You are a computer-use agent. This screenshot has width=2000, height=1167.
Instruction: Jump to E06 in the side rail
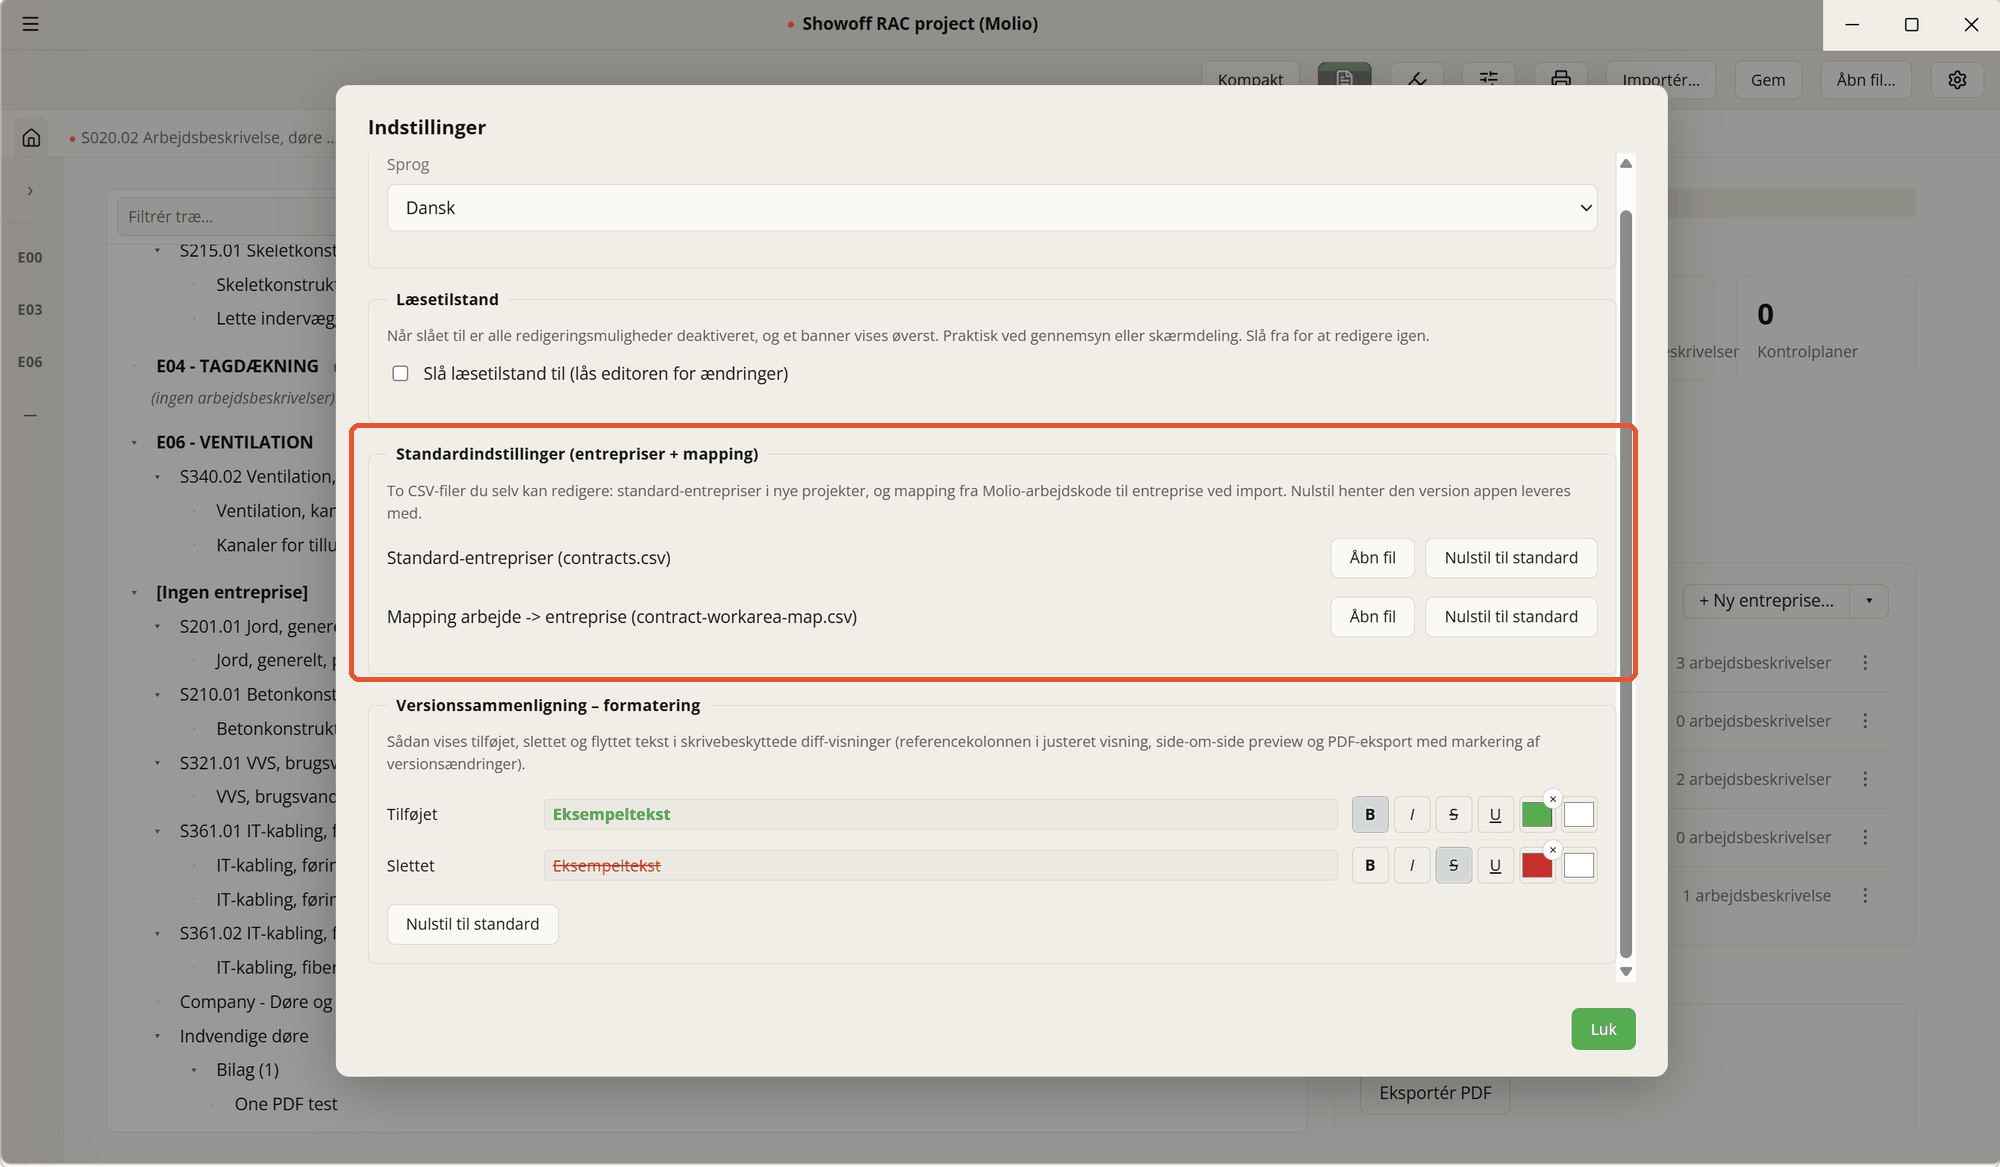[30, 362]
